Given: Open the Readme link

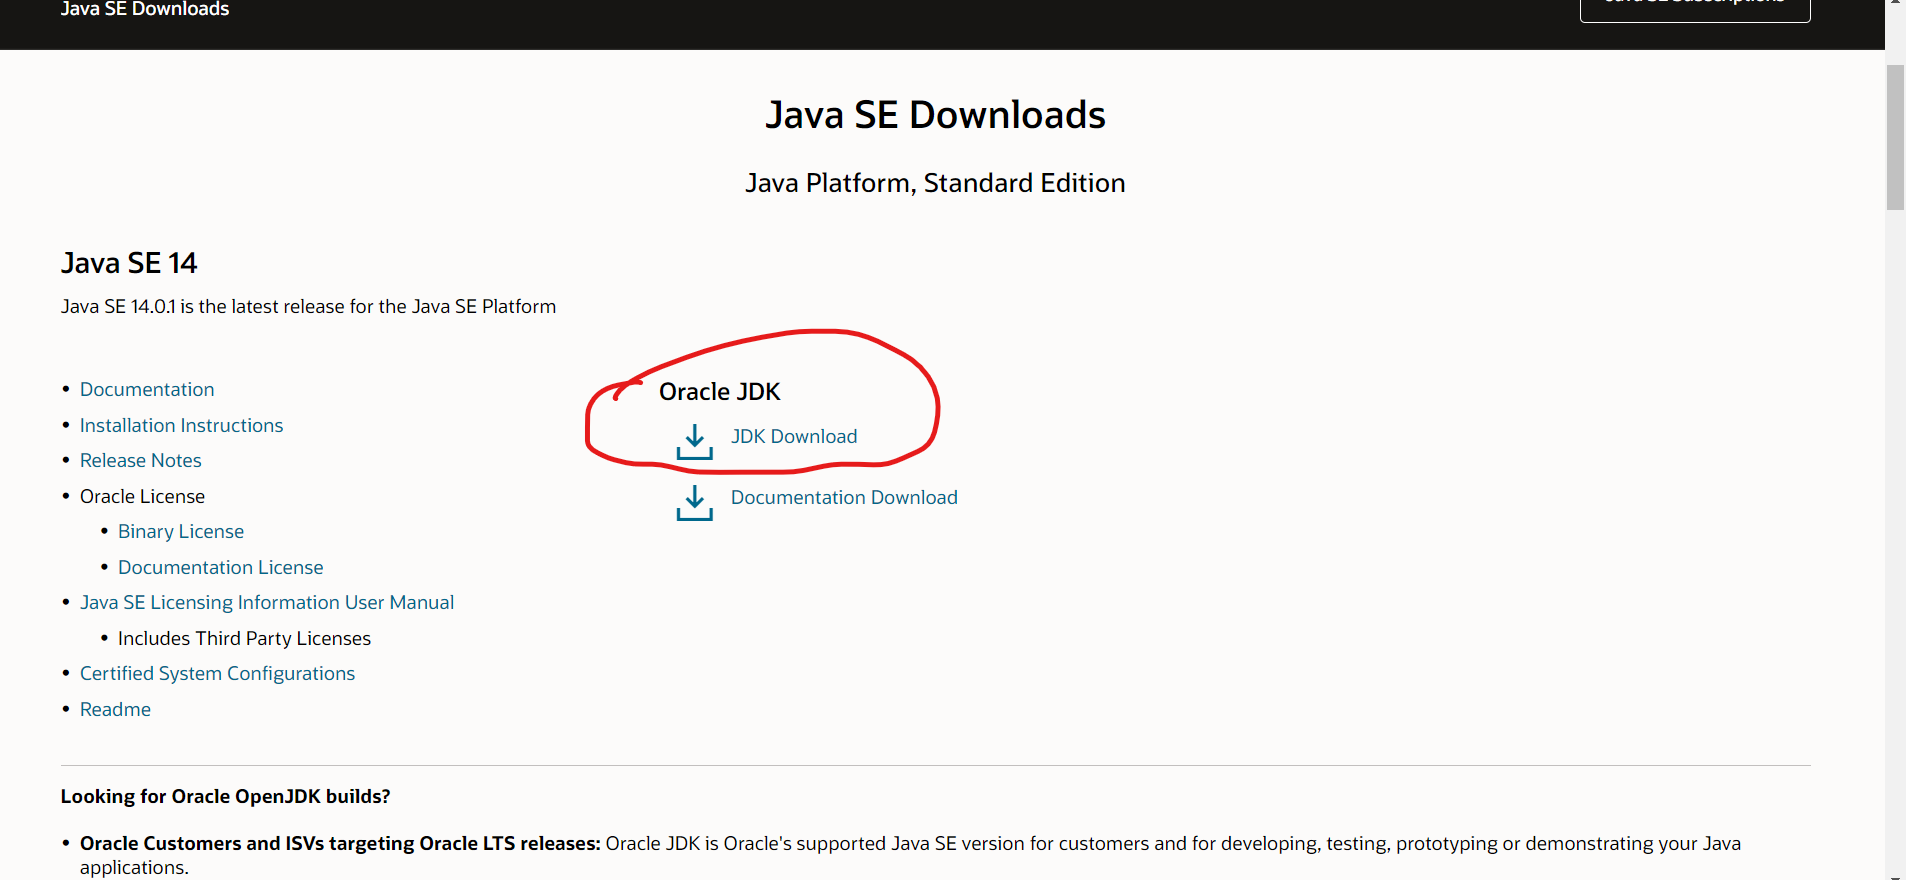Looking at the screenshot, I should [x=115, y=710].
